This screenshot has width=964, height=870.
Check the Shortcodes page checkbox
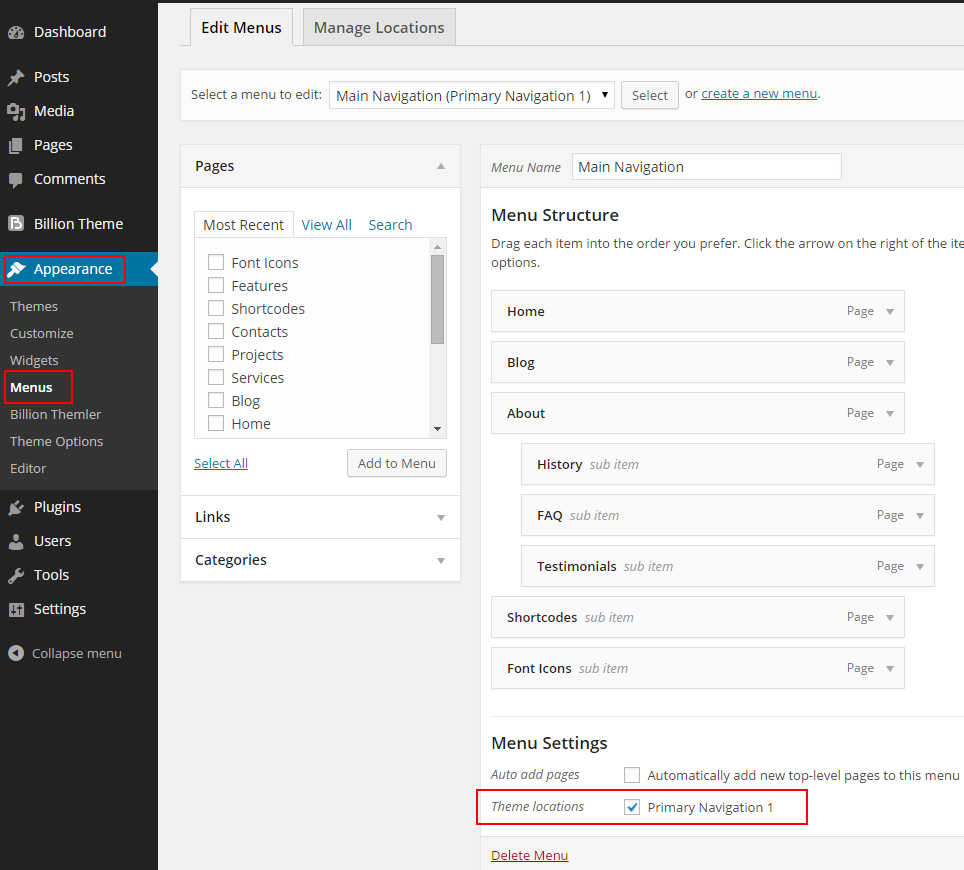click(x=216, y=308)
